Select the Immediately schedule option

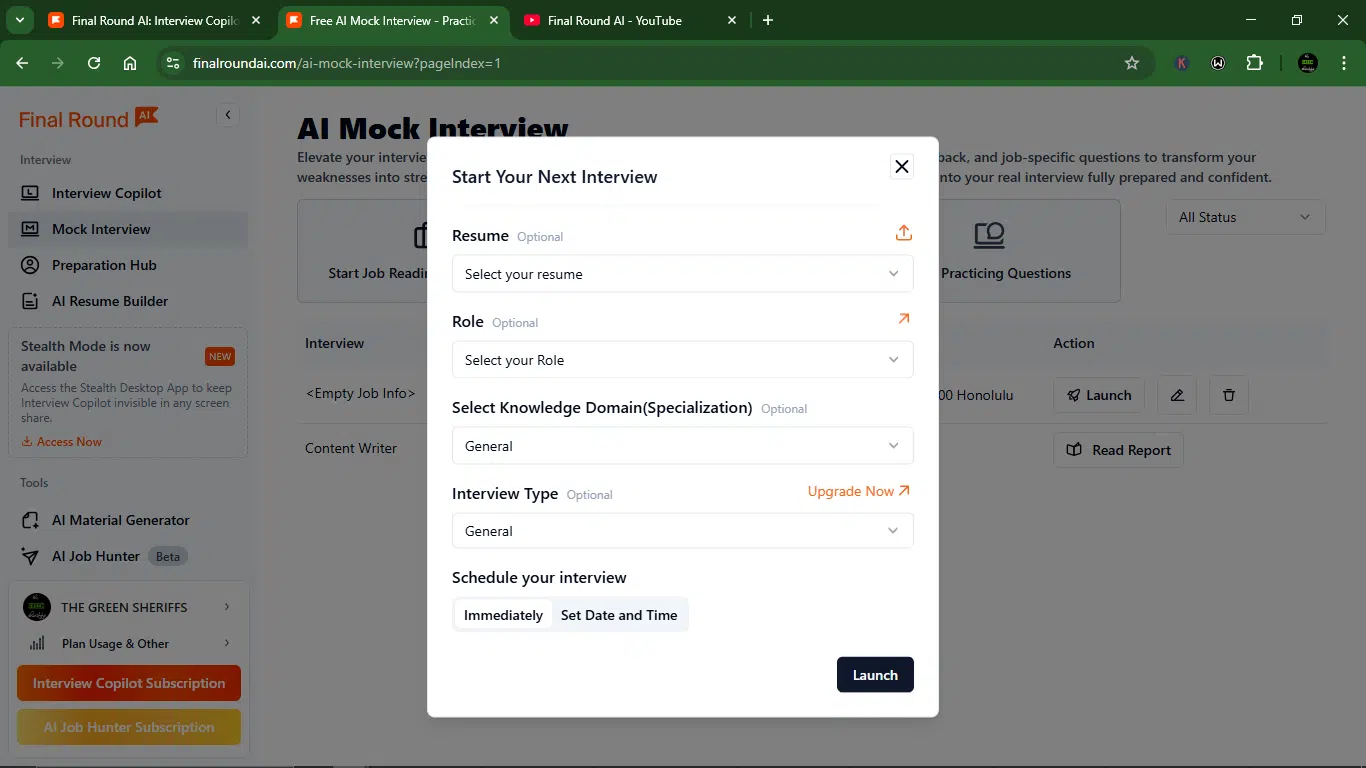pos(503,615)
